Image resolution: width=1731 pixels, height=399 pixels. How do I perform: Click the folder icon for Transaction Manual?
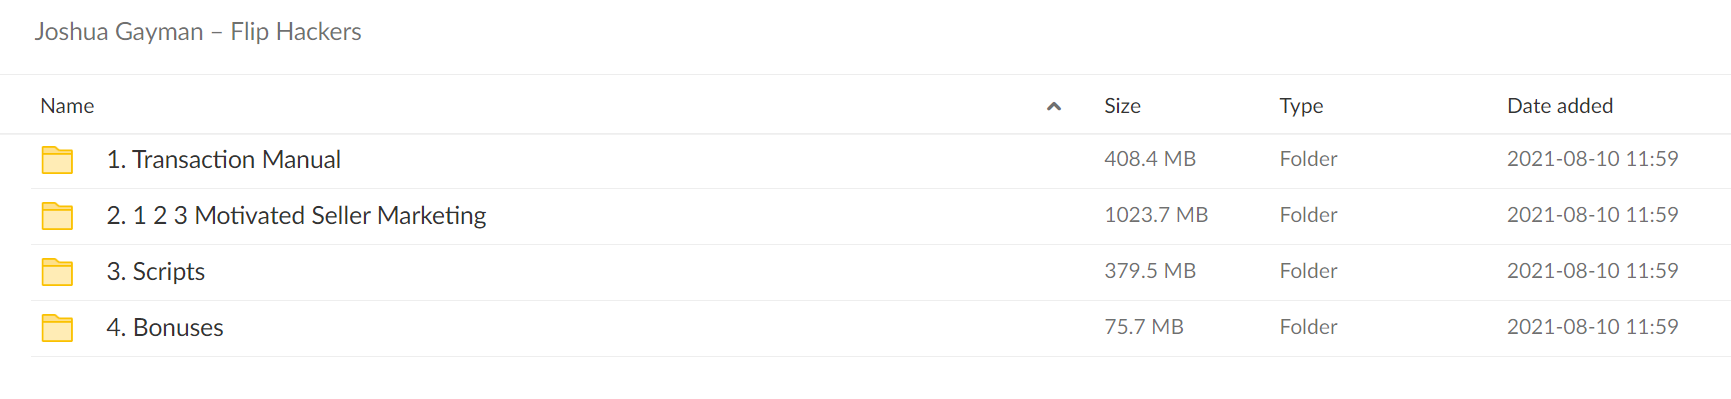click(57, 160)
